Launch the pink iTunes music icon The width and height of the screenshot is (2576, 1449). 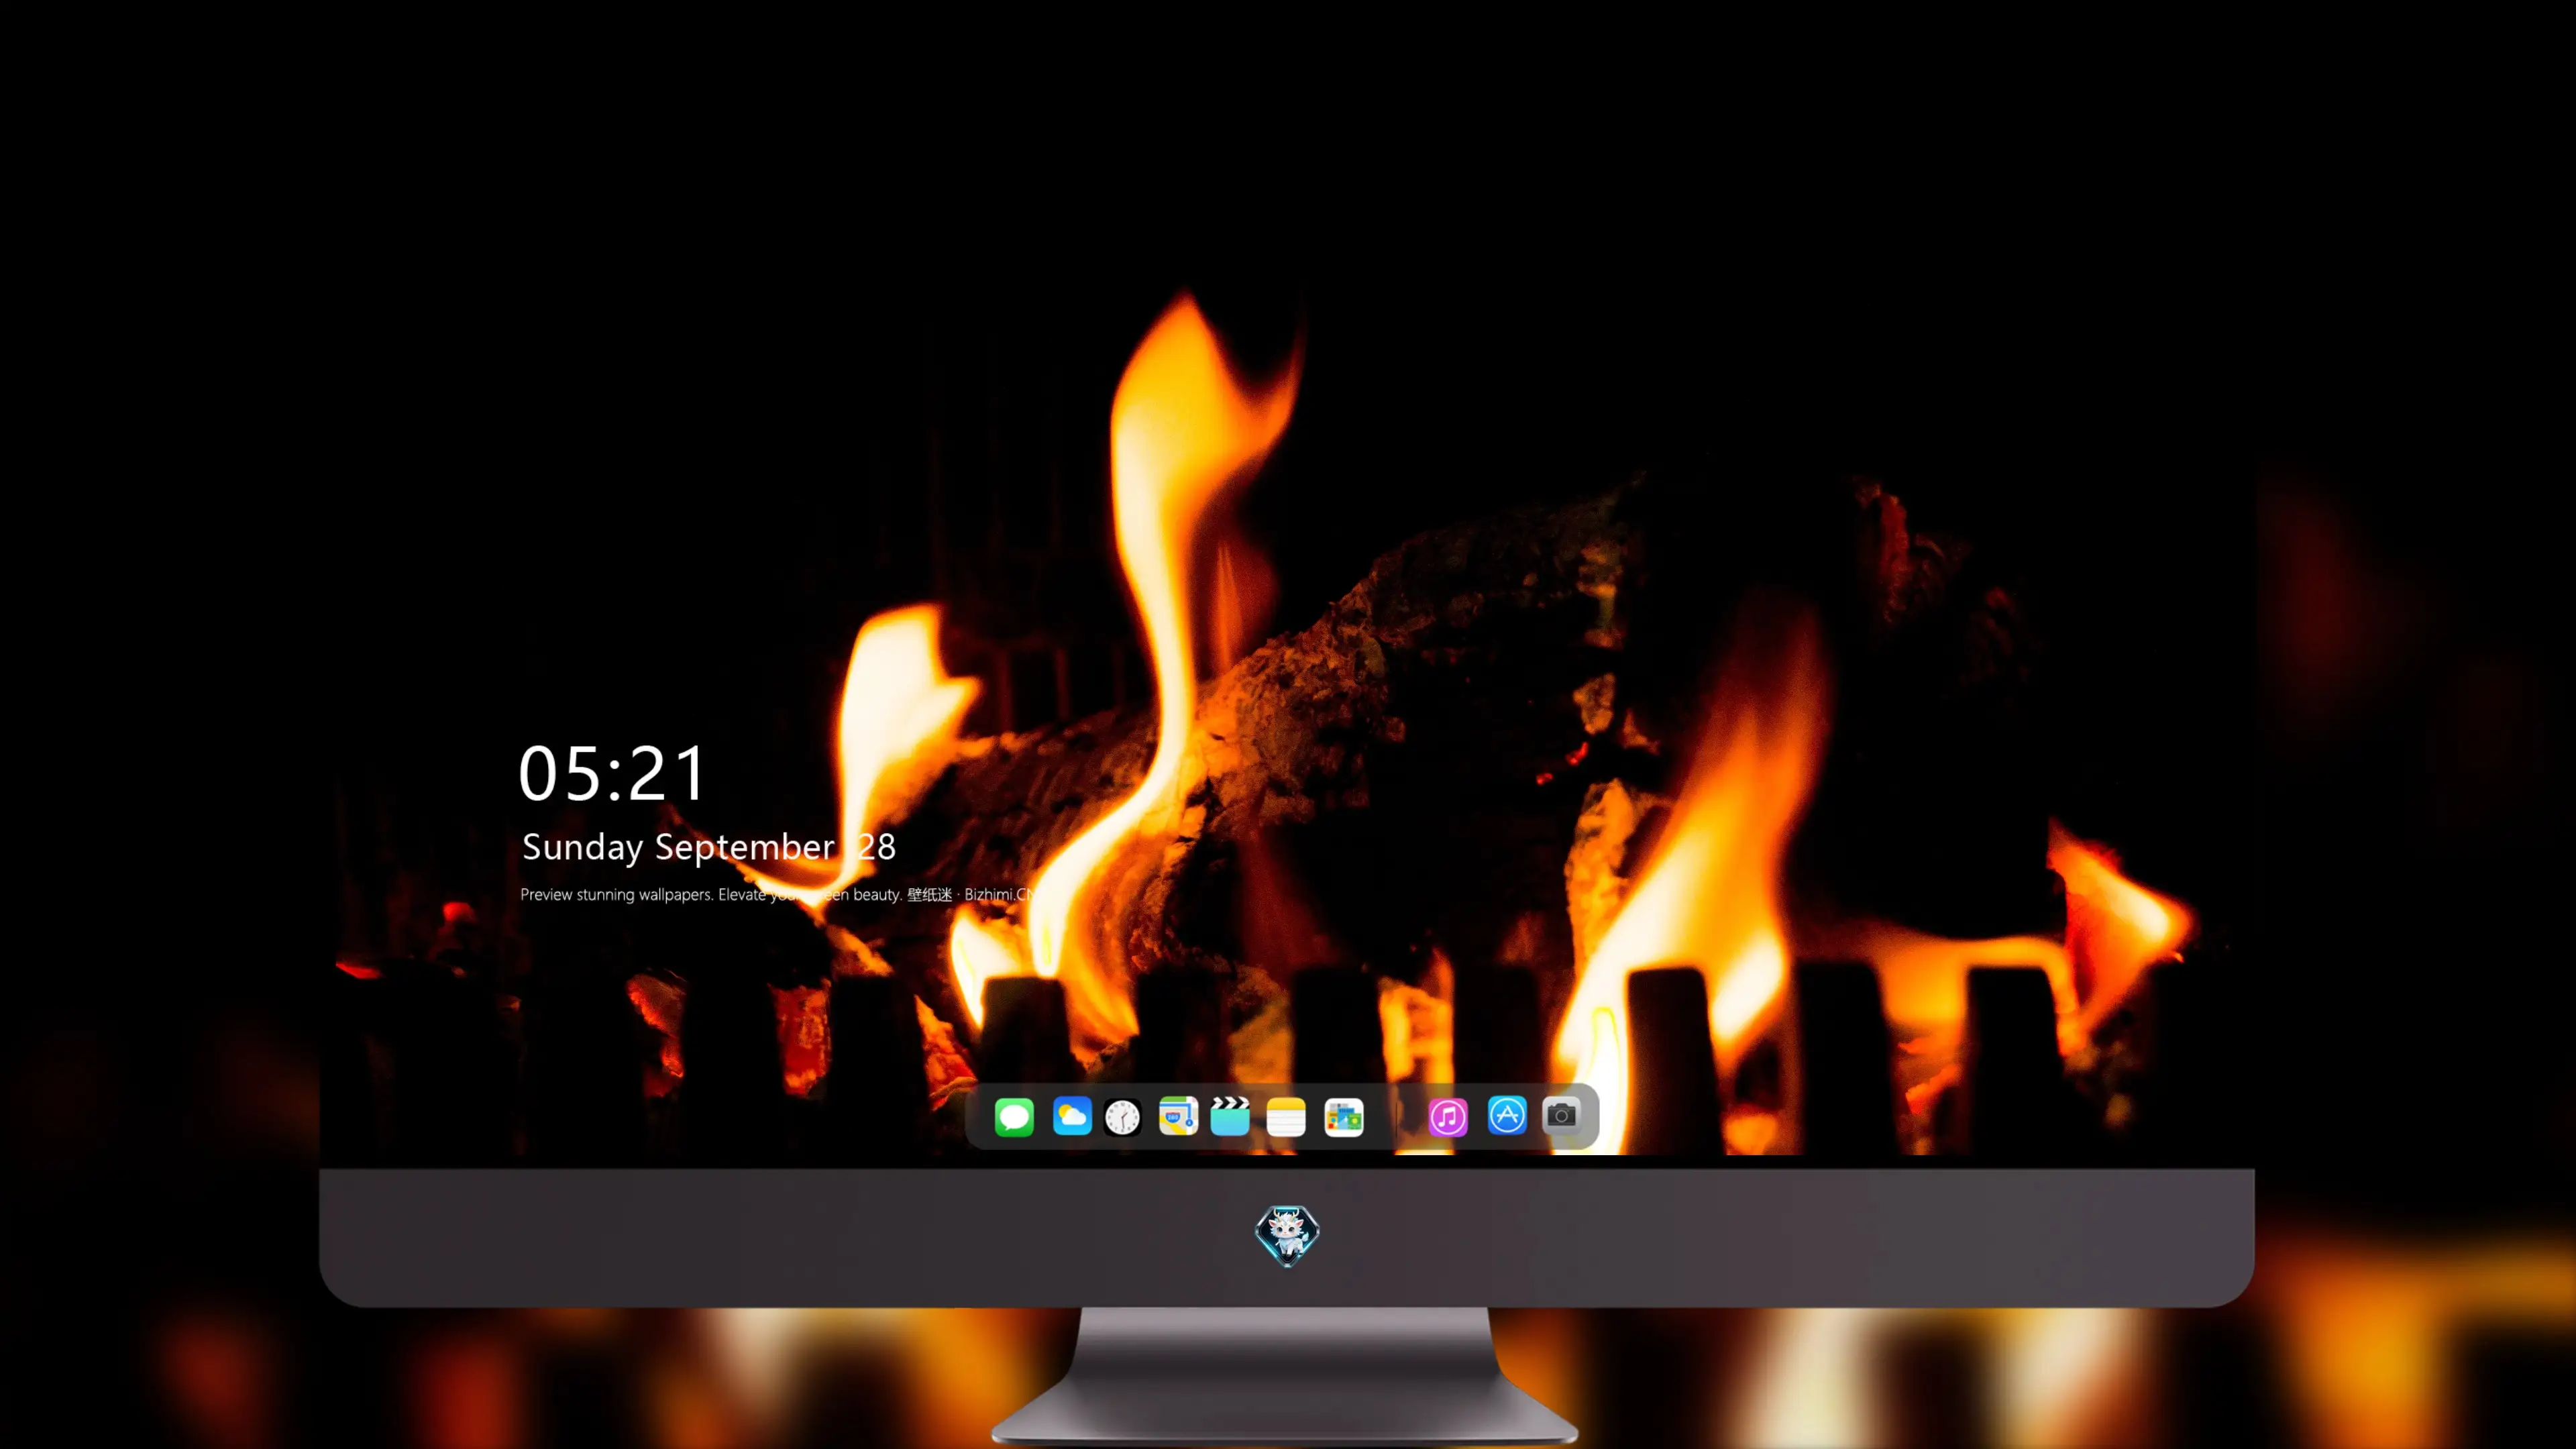click(1448, 1117)
